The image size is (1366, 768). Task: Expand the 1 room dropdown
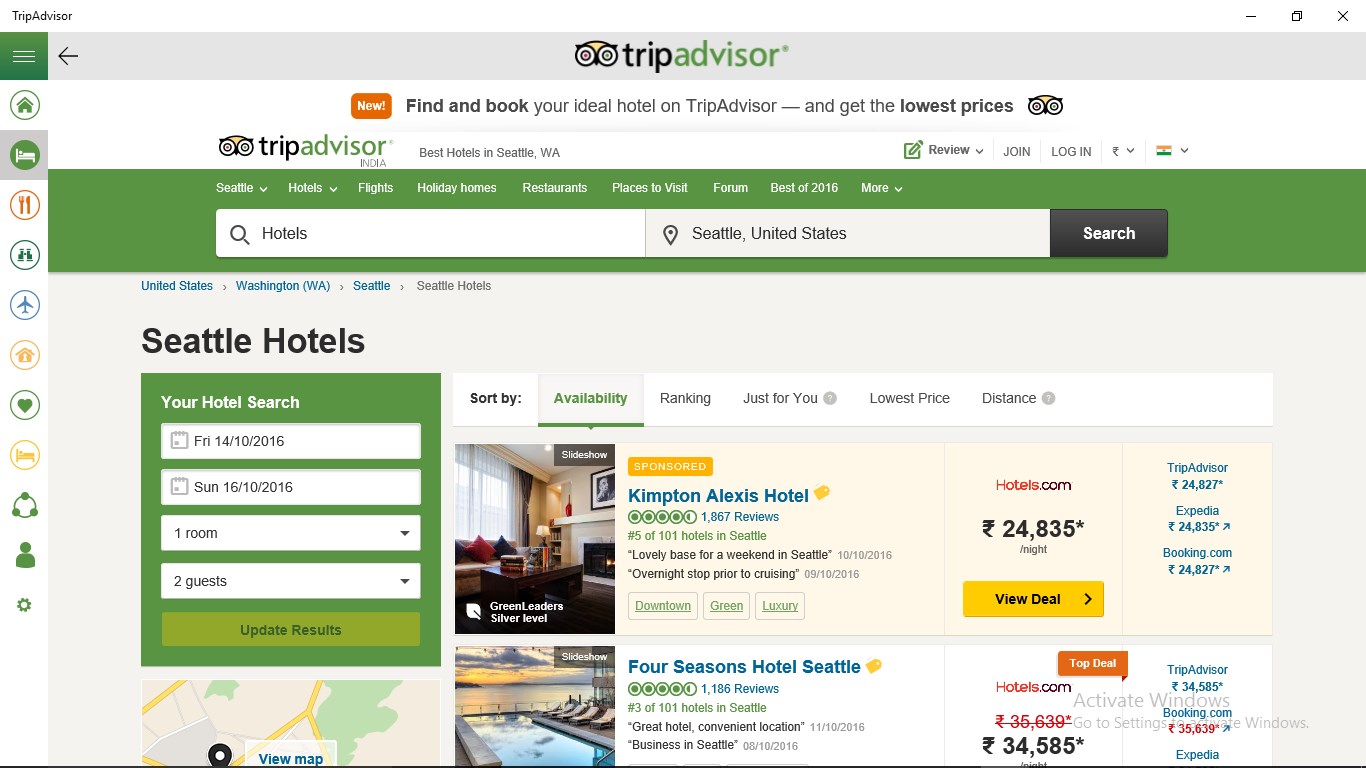click(x=291, y=533)
